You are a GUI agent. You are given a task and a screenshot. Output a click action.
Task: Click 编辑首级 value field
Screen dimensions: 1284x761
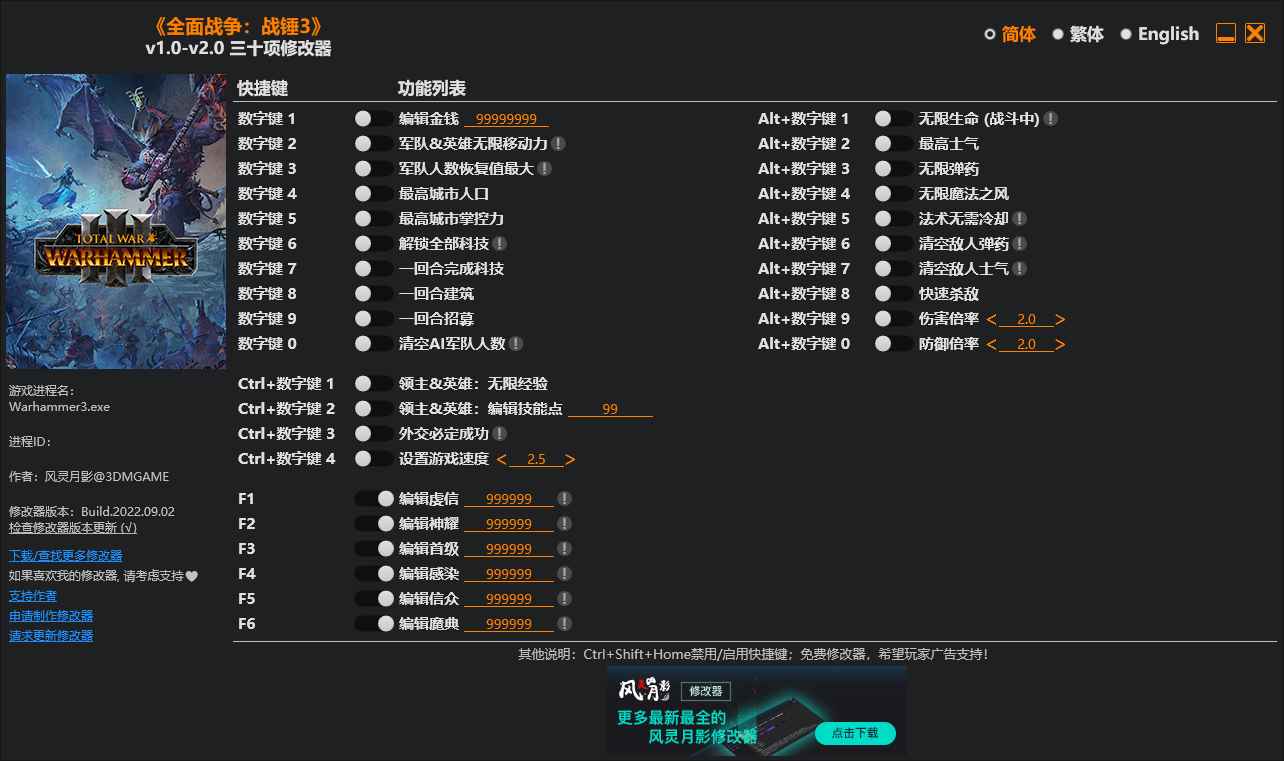508,549
